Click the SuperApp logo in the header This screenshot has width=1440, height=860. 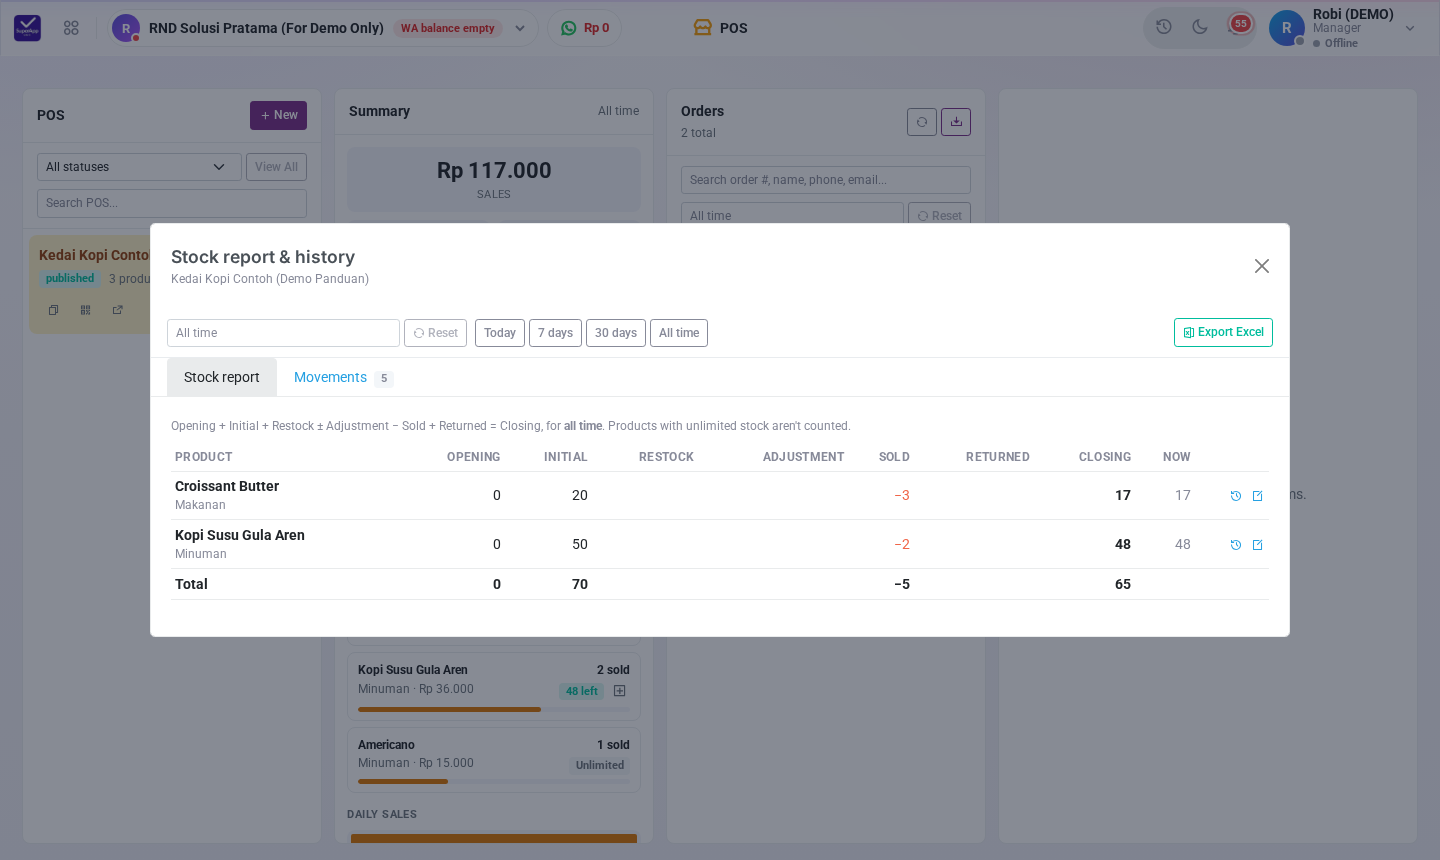coord(27,28)
